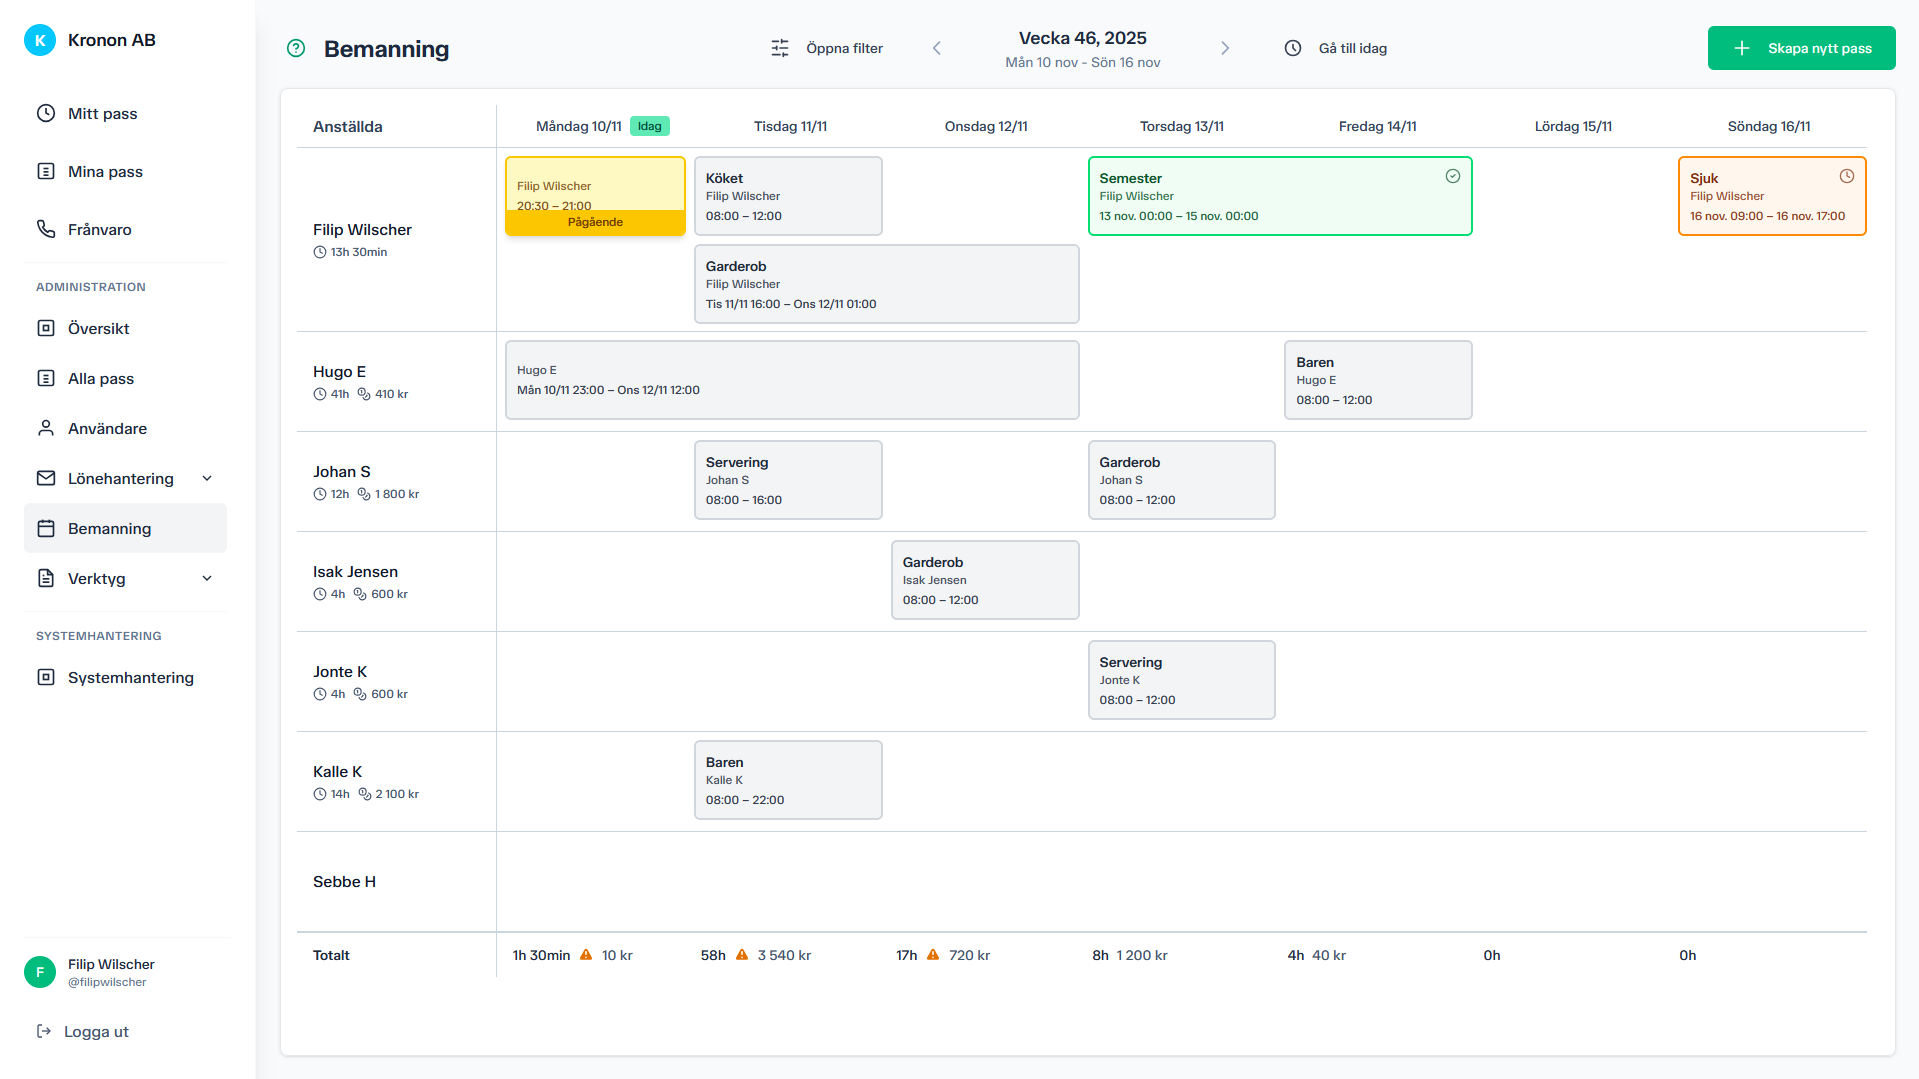Expand the Verktyg submenu chevron
Screen dimensions: 1919x1079
point(207,578)
